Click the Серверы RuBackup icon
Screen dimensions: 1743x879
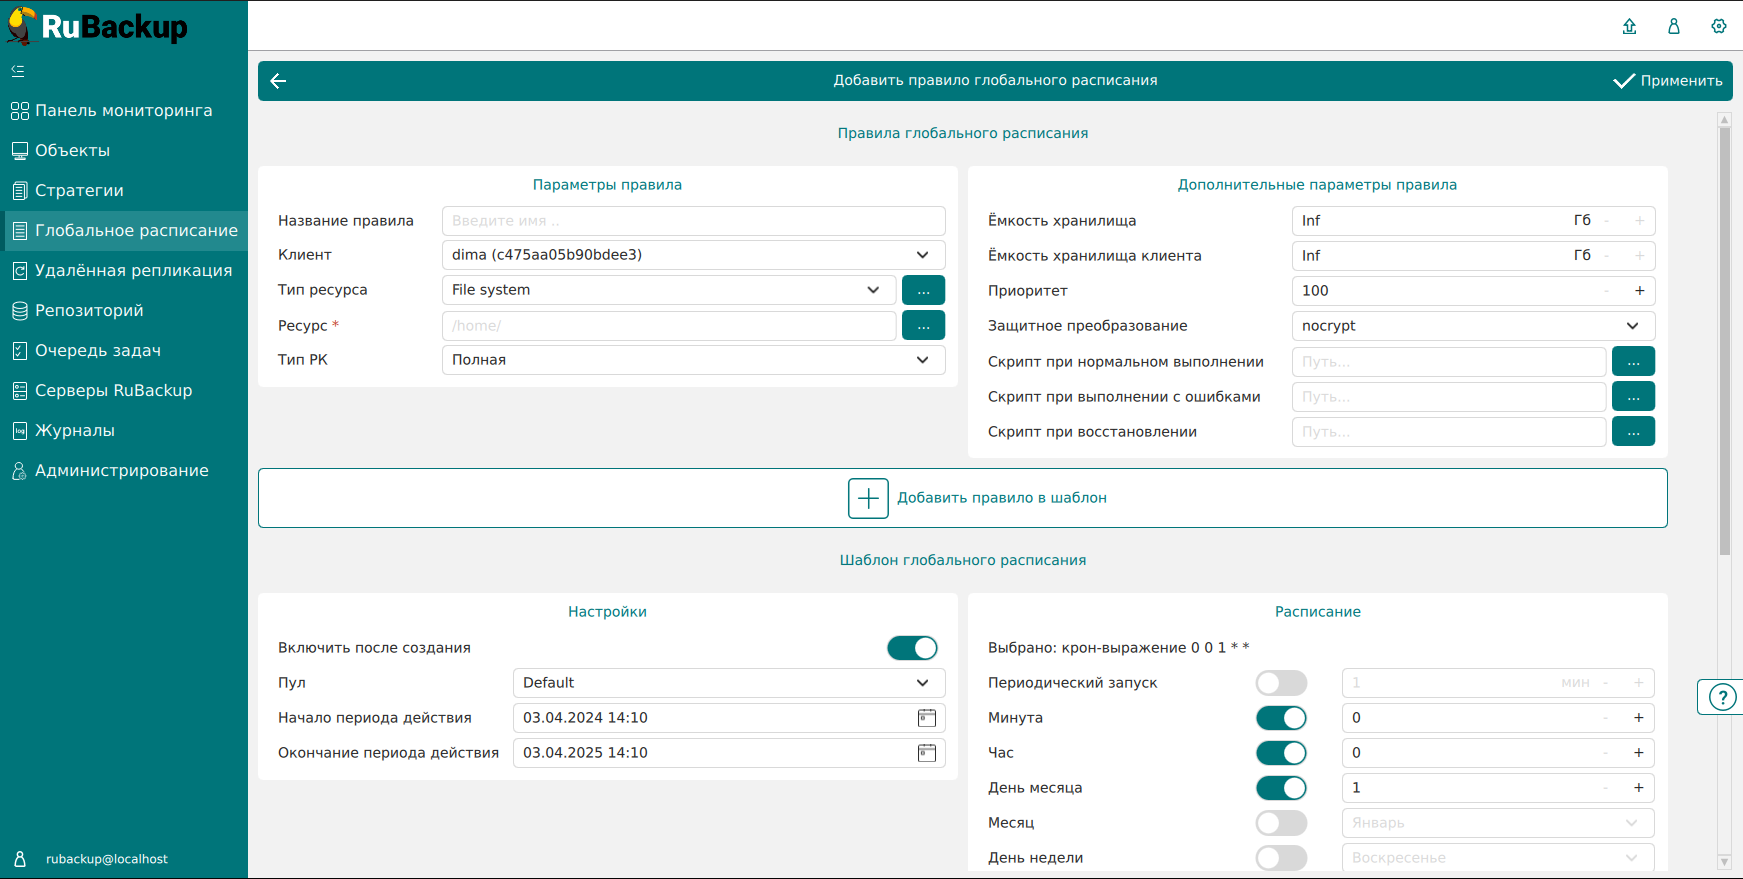coord(19,390)
